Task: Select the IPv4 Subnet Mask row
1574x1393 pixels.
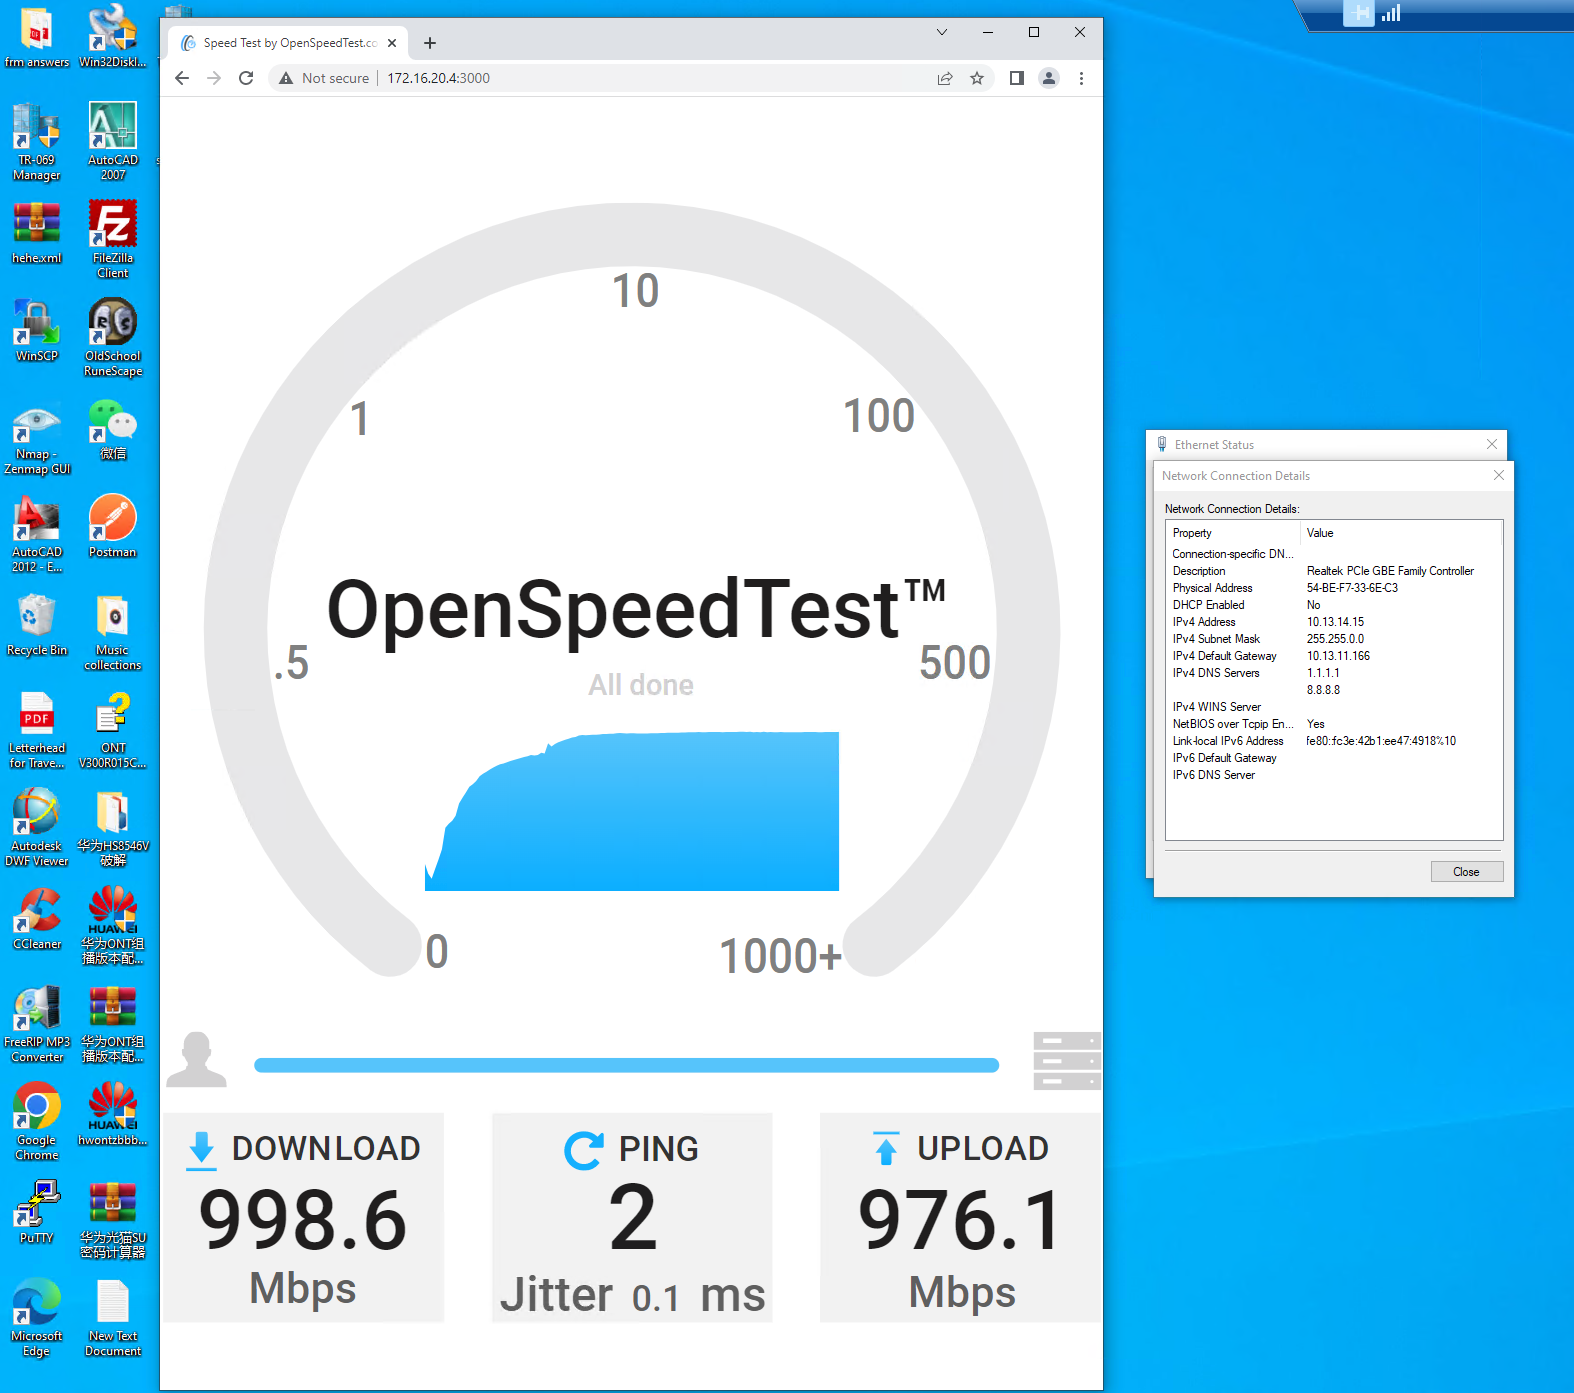Action: 1334,639
